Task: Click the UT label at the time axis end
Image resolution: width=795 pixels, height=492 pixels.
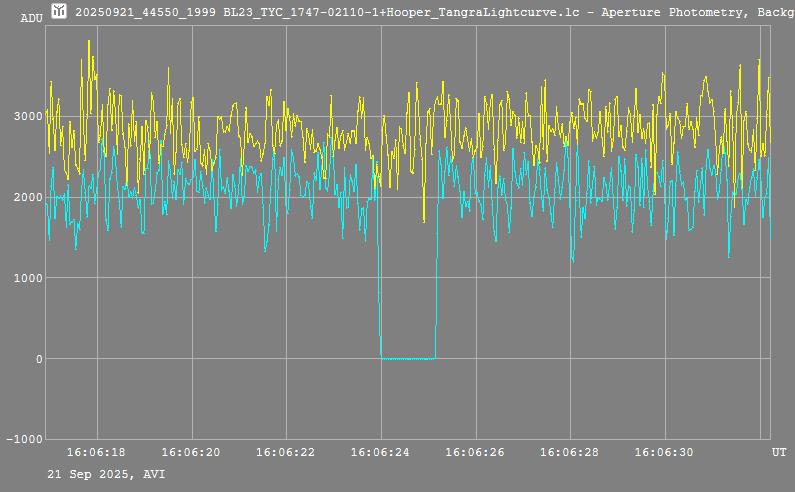Action: pos(778,453)
